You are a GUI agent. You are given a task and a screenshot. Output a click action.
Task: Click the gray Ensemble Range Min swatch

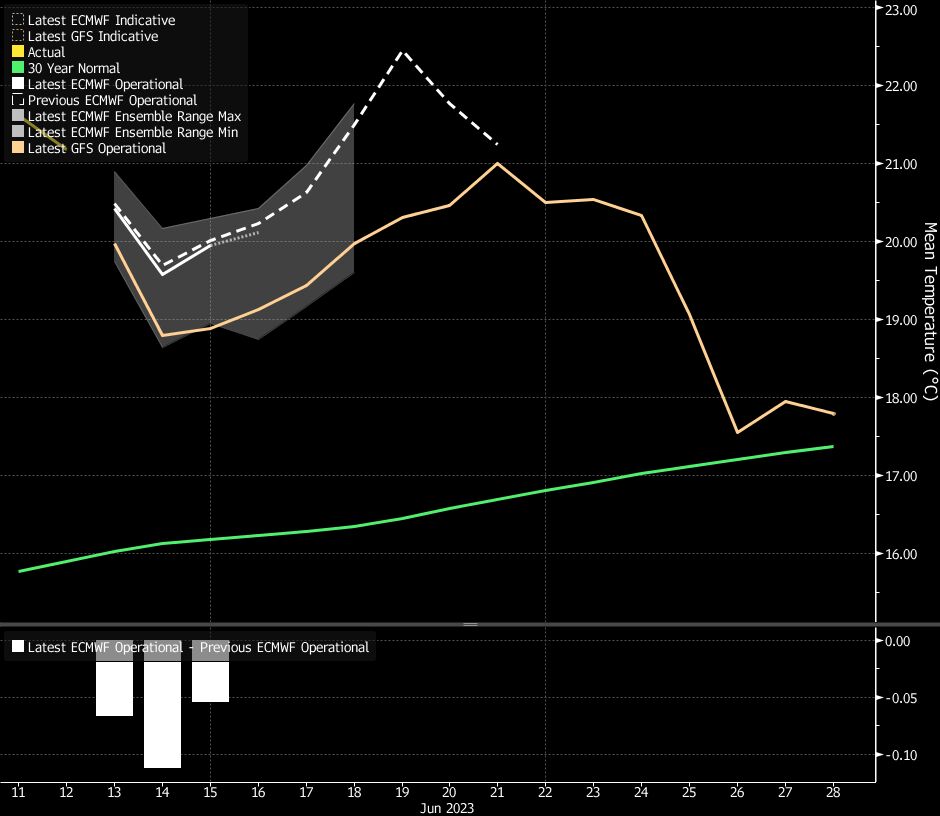coord(18,132)
